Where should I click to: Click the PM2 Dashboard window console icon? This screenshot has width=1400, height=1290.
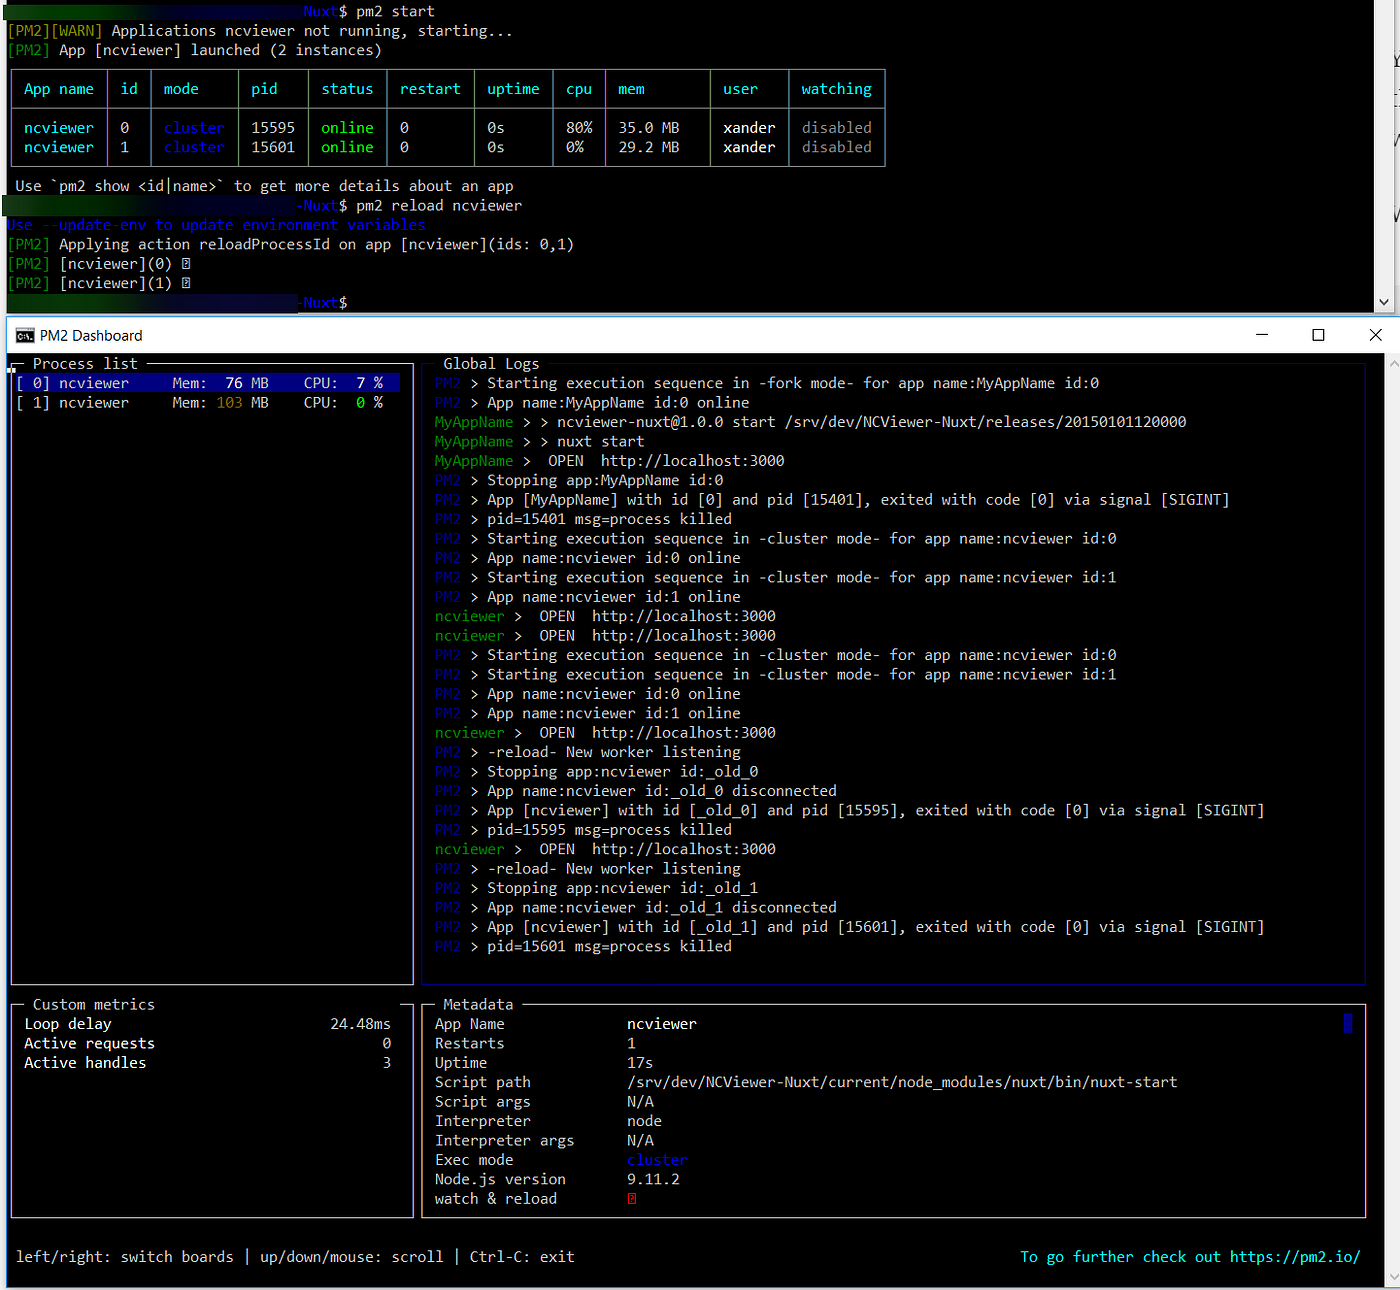coord(25,336)
